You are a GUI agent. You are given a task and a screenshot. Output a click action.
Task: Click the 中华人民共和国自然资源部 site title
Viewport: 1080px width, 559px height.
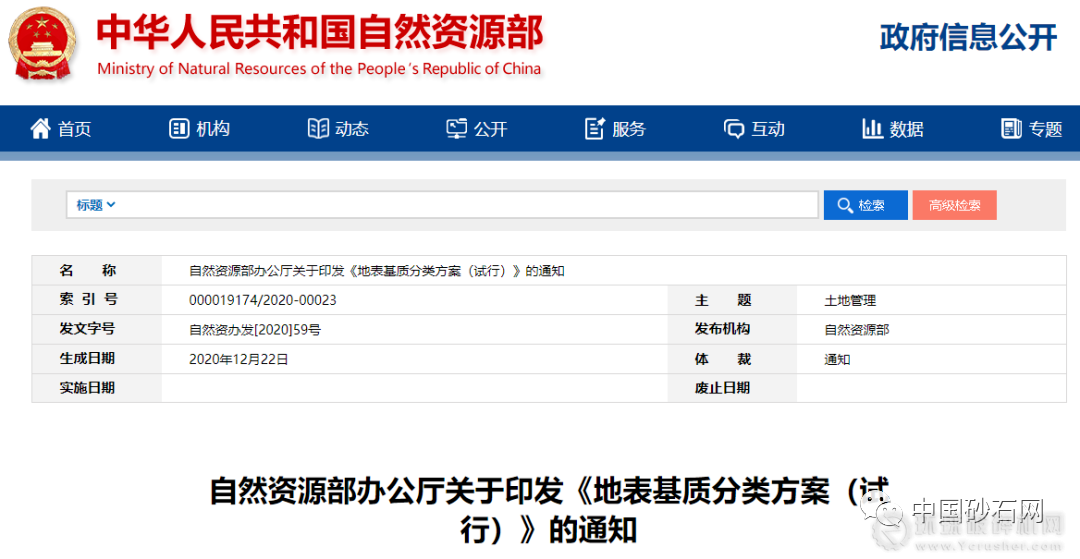pos(319,34)
